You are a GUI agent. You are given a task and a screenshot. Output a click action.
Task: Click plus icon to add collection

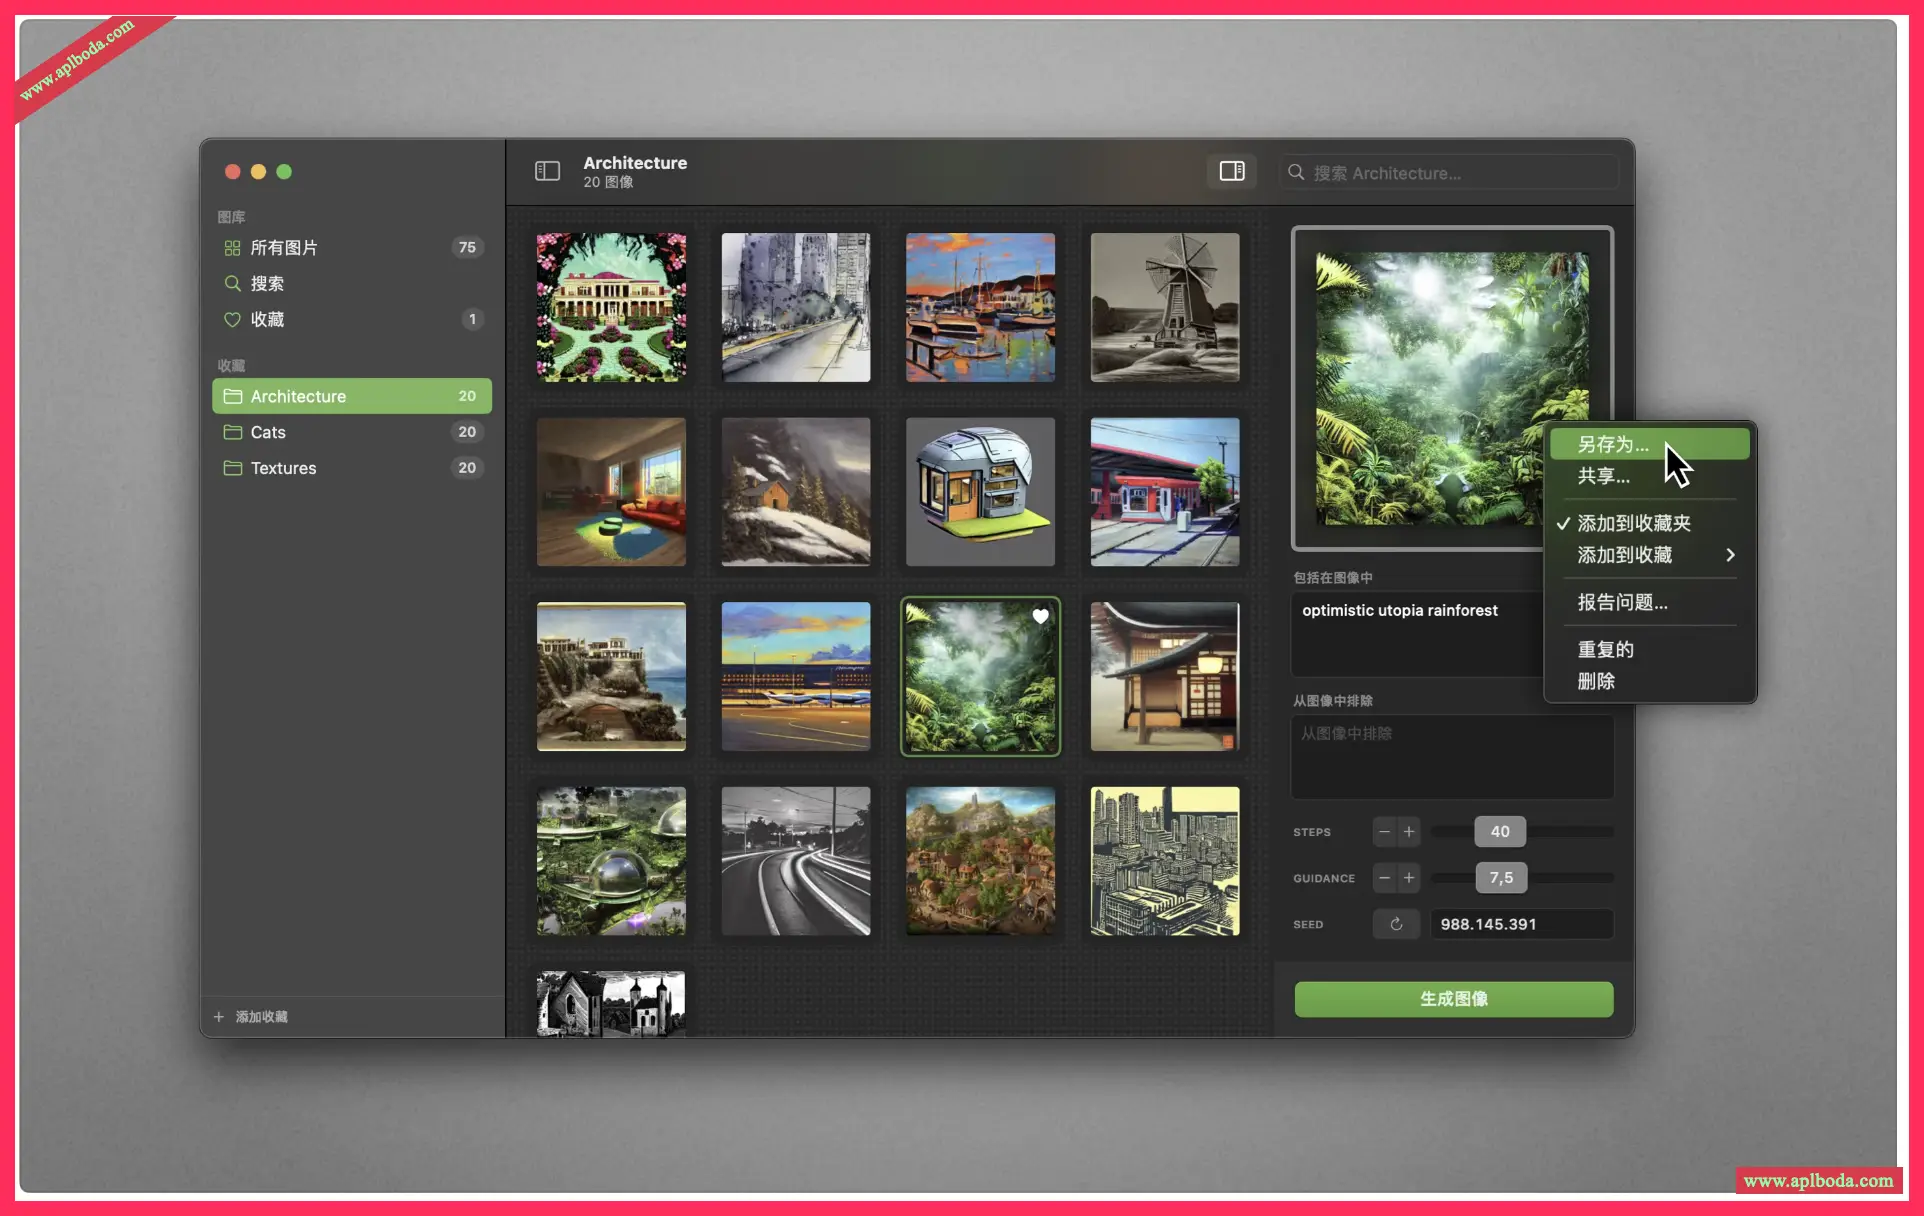coord(219,1017)
